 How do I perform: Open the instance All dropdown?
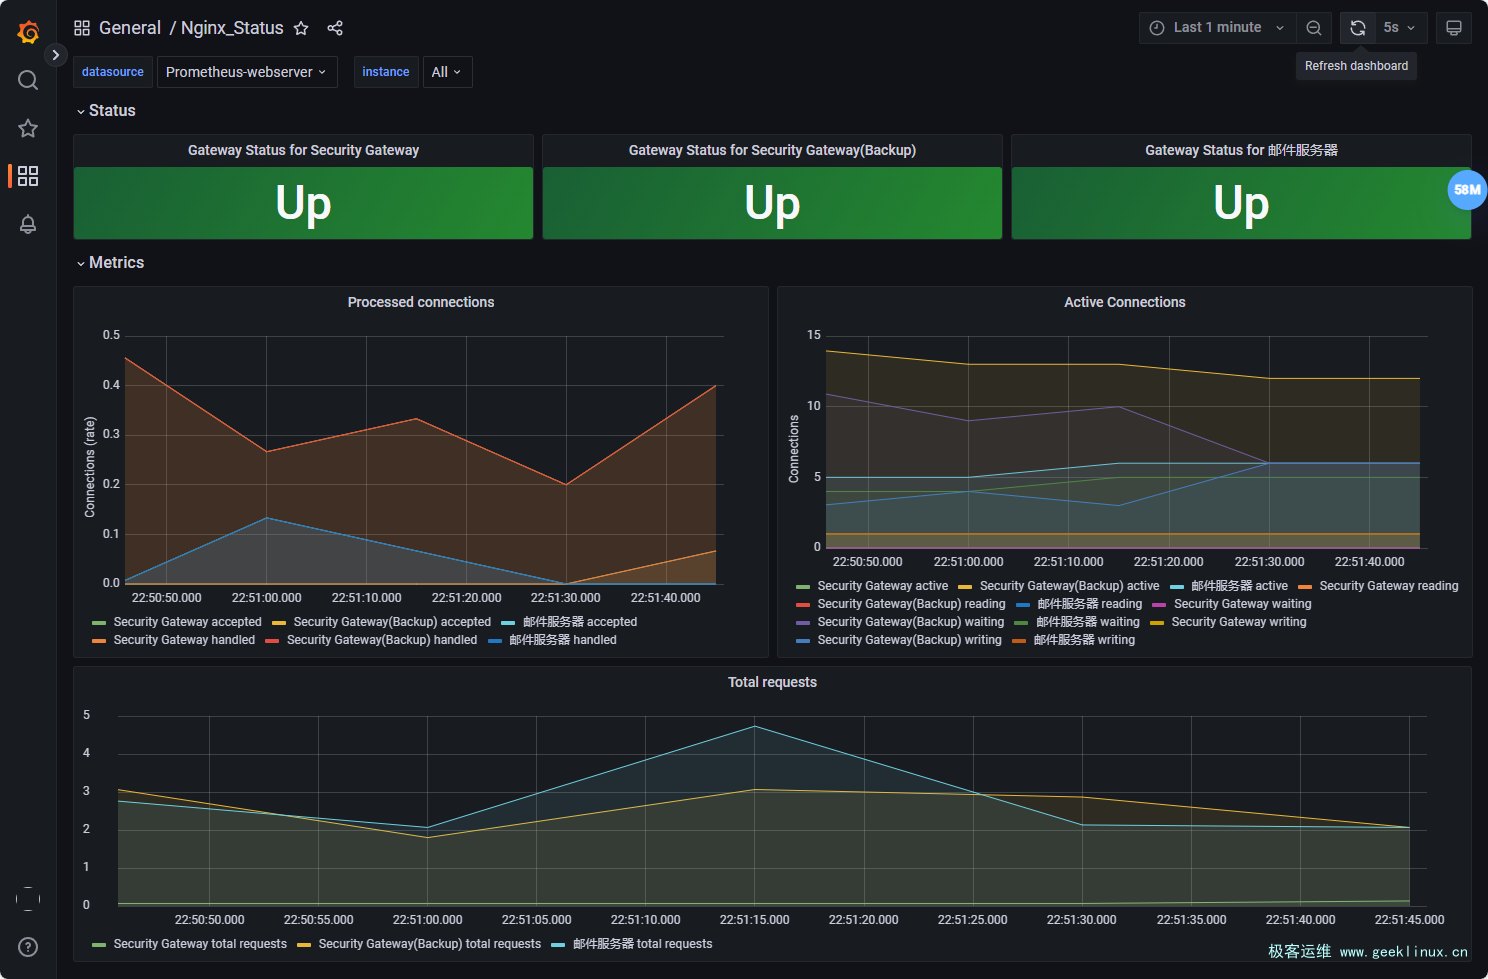pos(447,72)
